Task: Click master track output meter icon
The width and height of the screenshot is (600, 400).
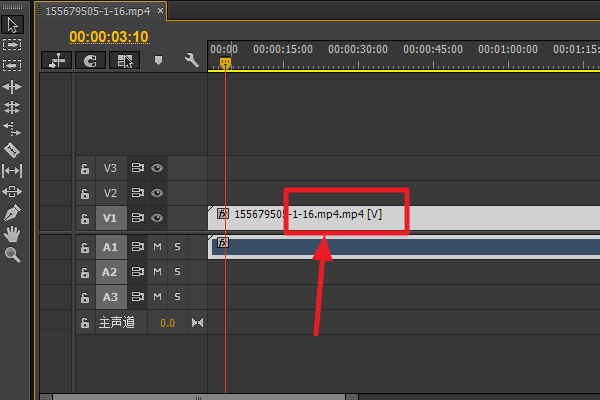Action: (197, 323)
